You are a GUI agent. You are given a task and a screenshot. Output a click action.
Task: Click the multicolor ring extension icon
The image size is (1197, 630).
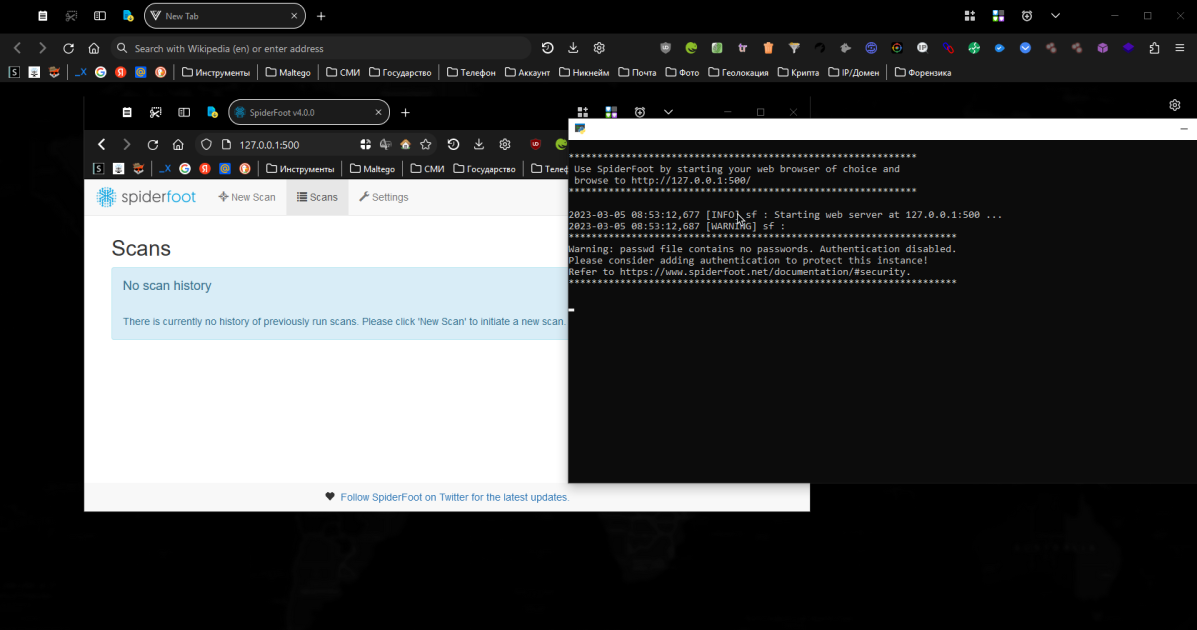tap(897, 48)
